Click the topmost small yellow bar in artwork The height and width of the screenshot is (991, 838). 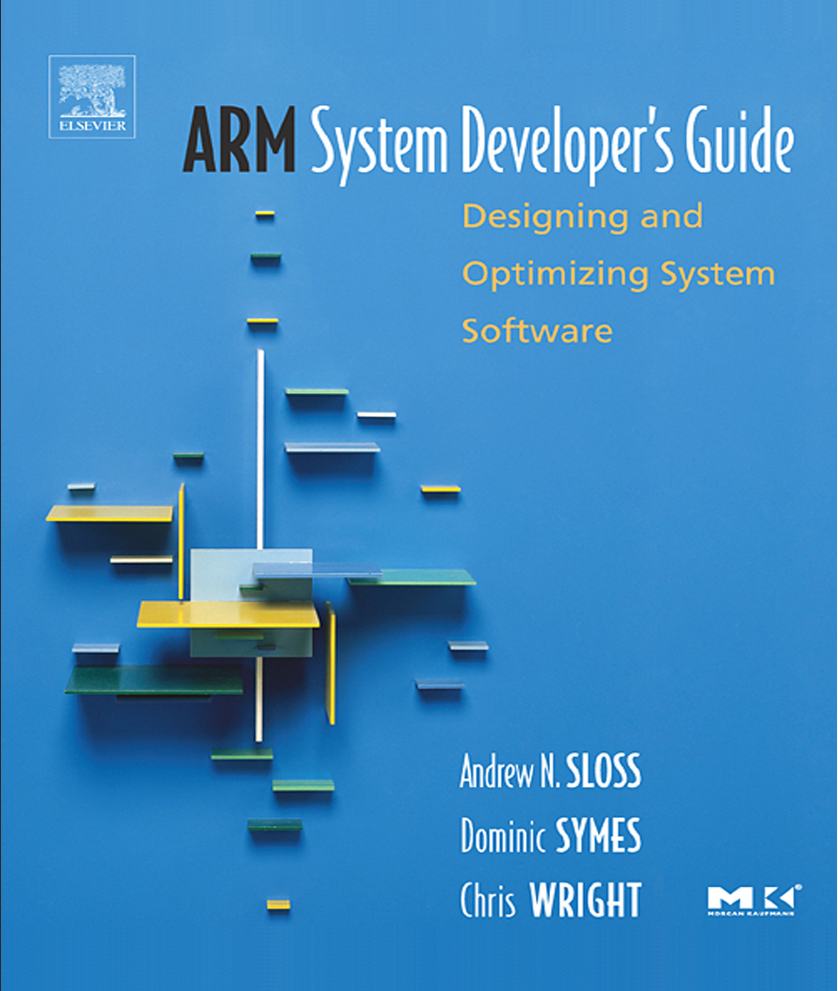click(x=264, y=214)
